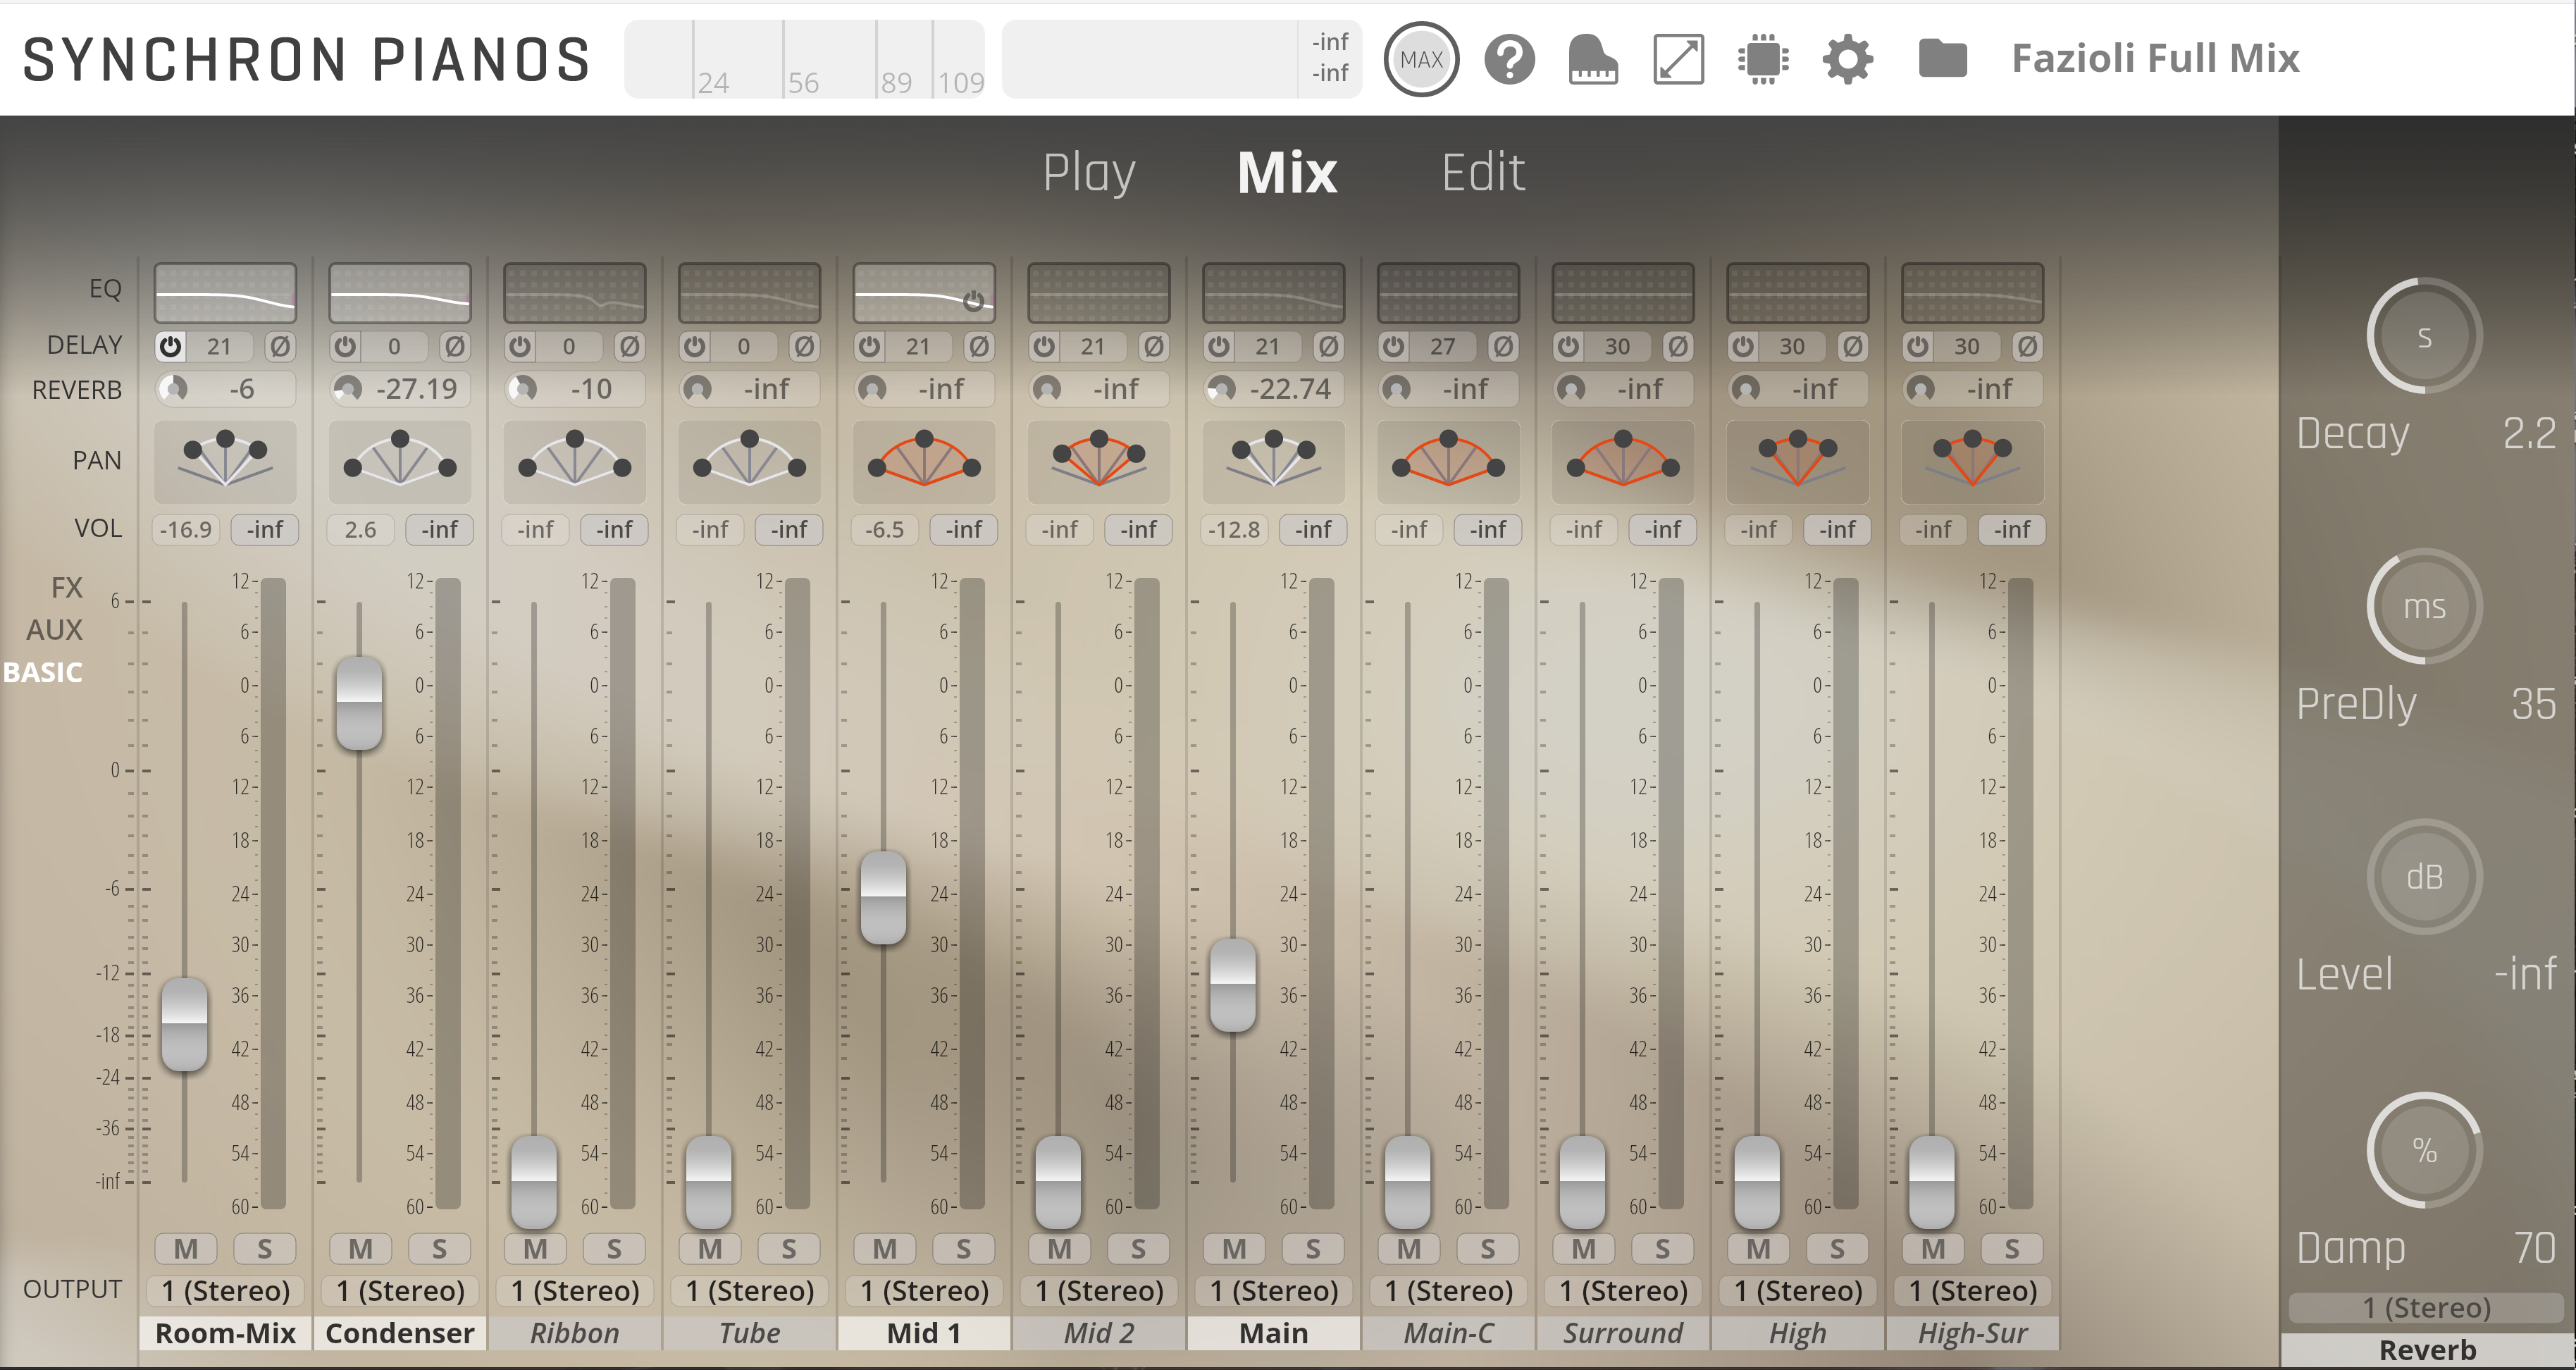Click the Mid 1 volume value -6.5
This screenshot has width=2576, height=1370.
pyautogui.click(x=885, y=530)
